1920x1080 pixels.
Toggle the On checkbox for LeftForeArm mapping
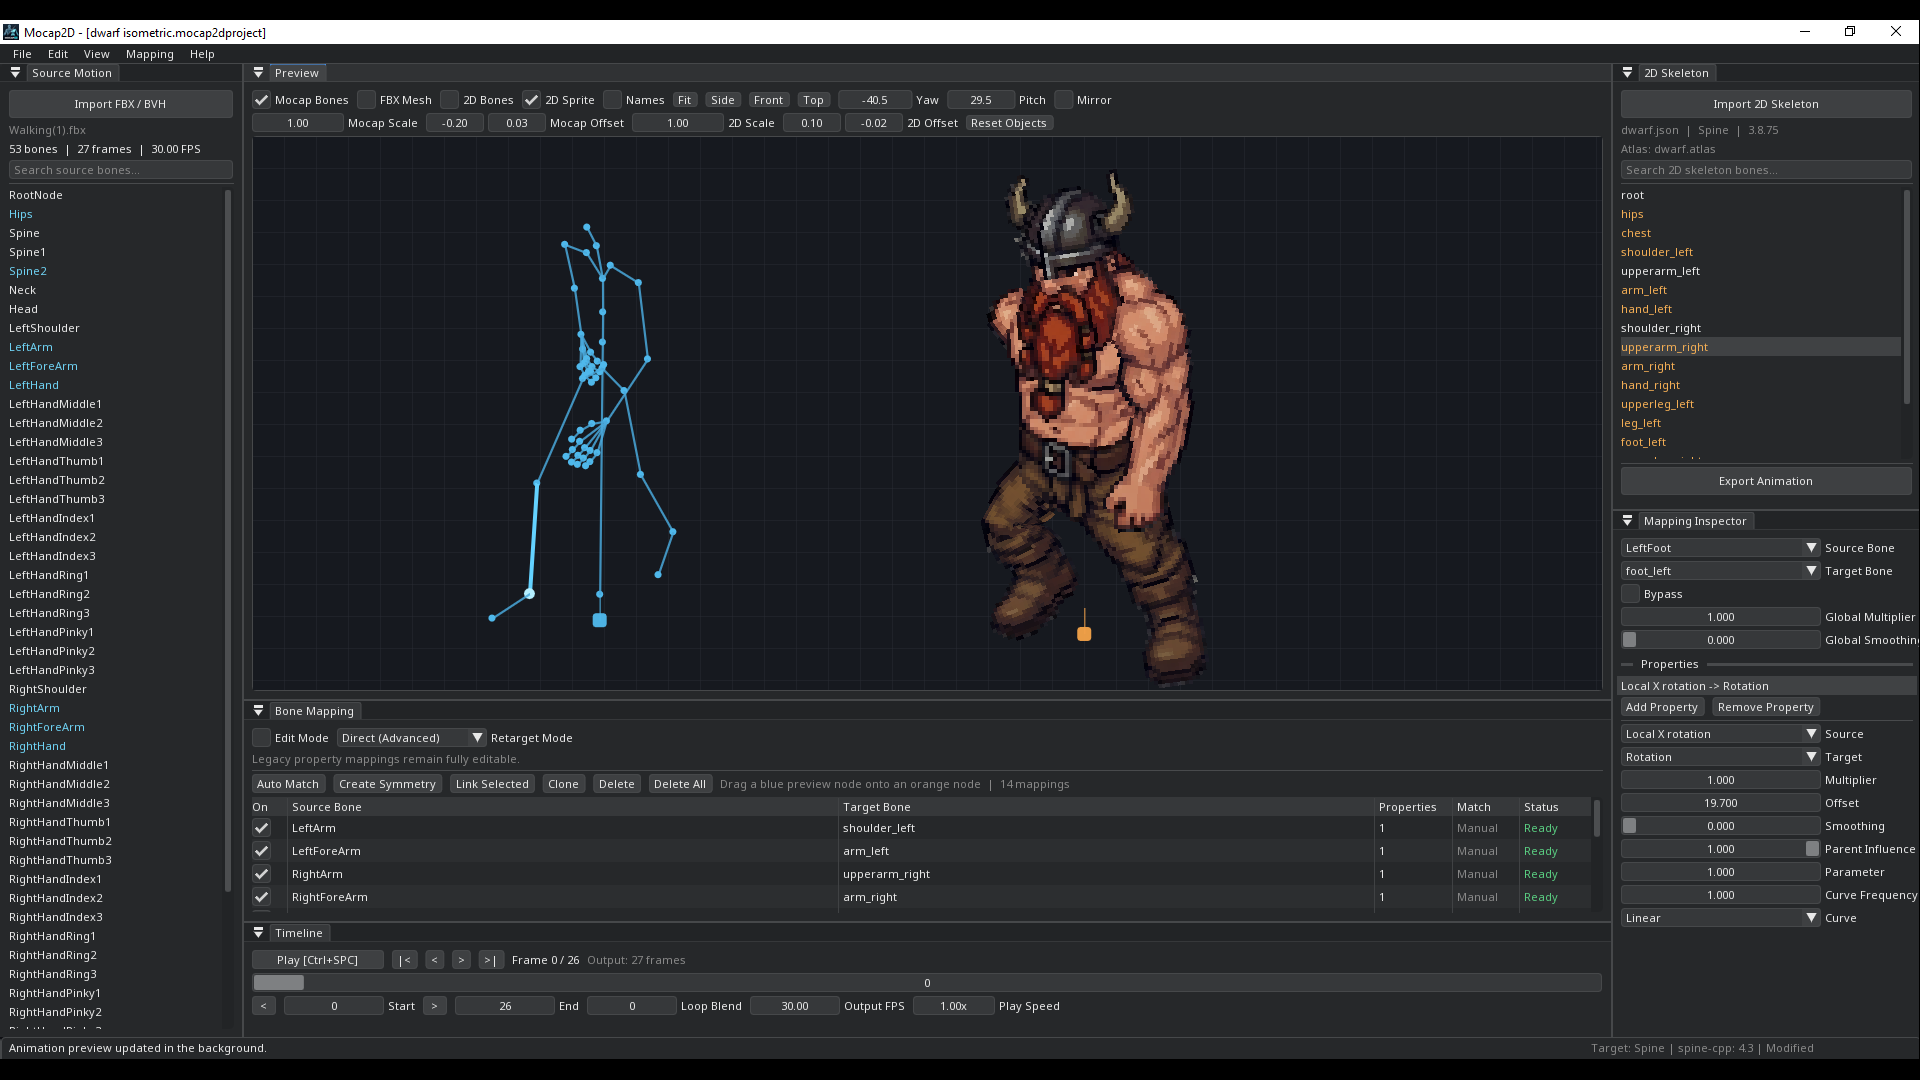pyautogui.click(x=262, y=851)
